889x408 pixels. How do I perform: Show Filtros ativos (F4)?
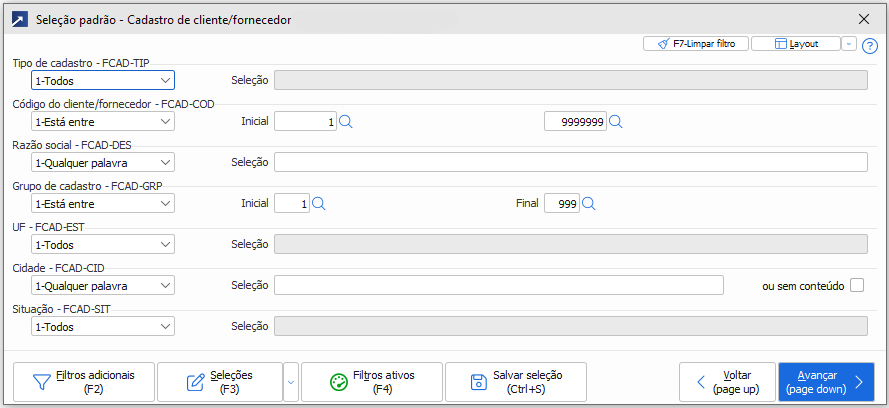pos(371,381)
